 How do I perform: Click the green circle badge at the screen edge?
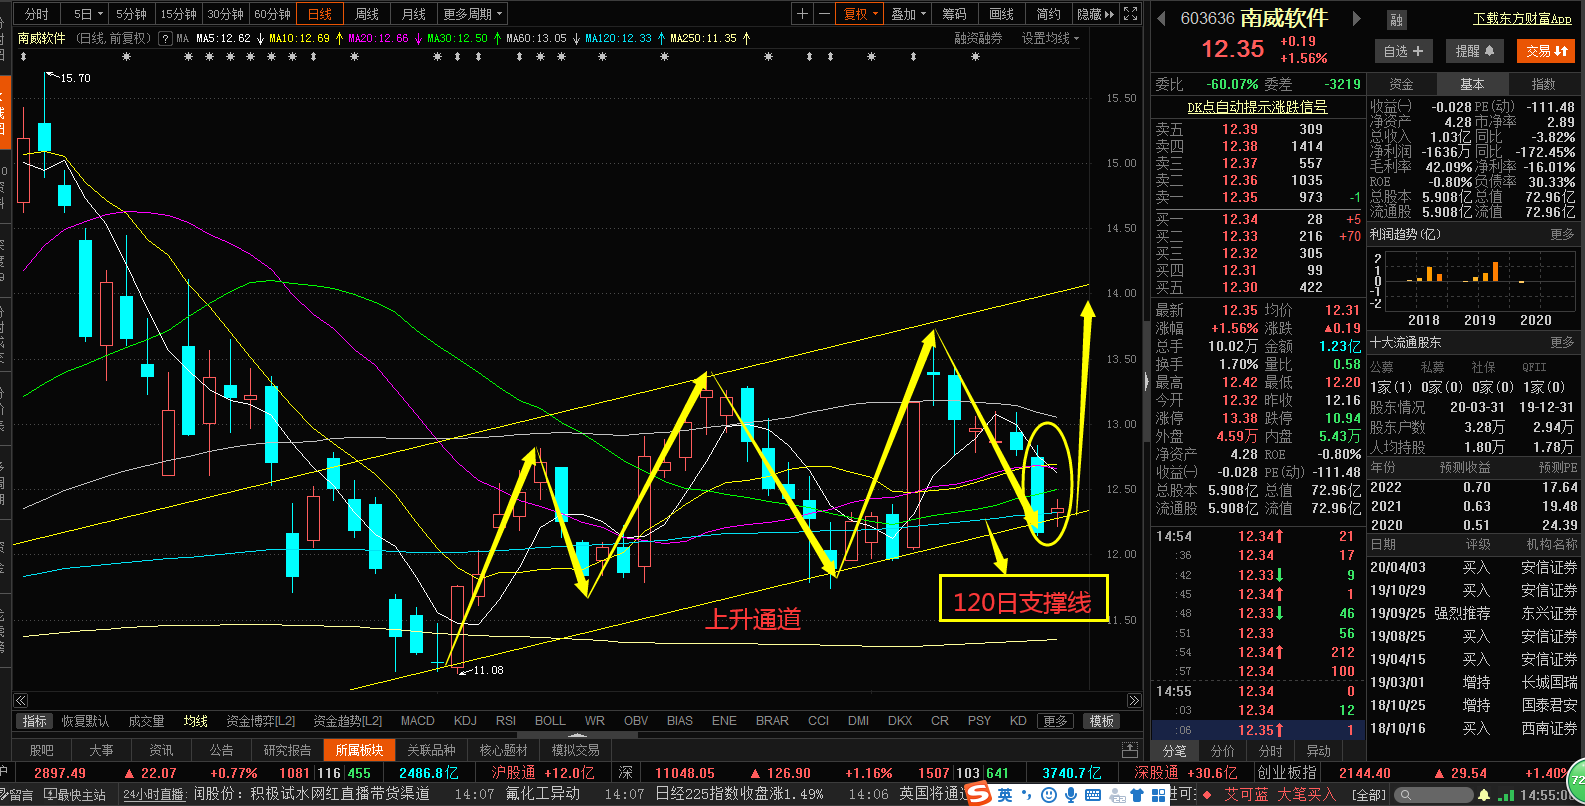(x=1578, y=780)
